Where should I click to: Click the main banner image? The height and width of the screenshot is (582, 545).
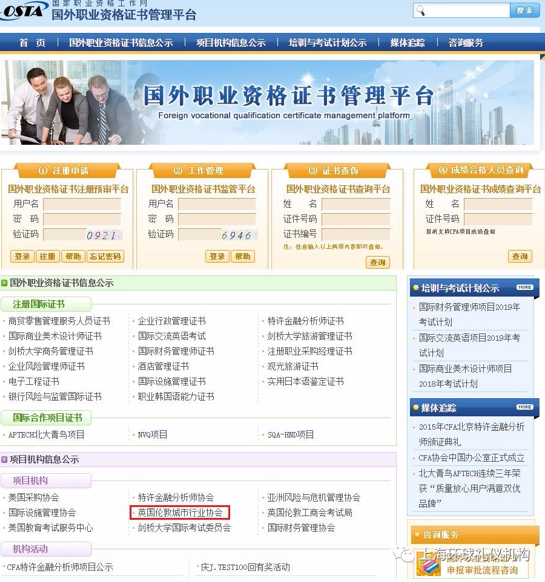(x=268, y=102)
